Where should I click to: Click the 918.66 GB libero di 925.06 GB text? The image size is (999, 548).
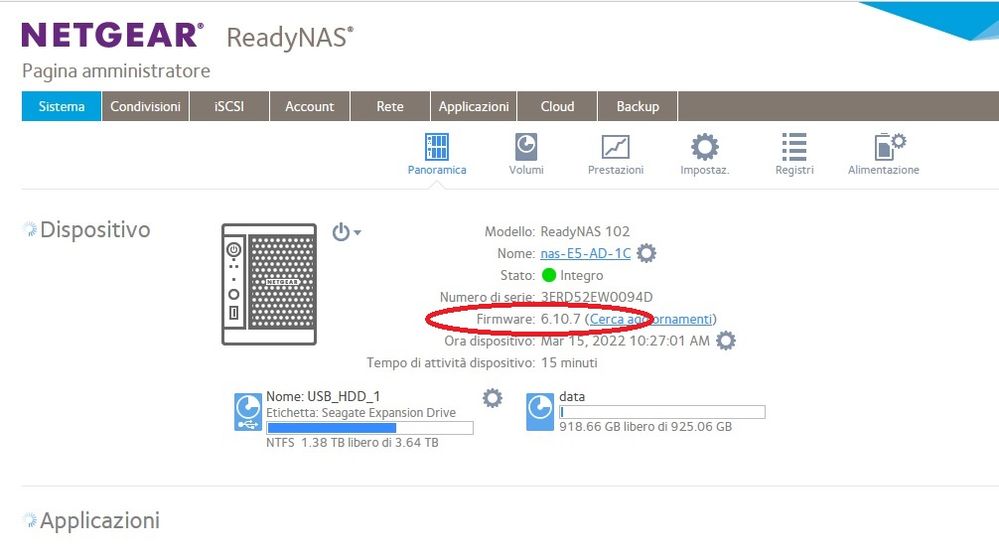pos(645,427)
